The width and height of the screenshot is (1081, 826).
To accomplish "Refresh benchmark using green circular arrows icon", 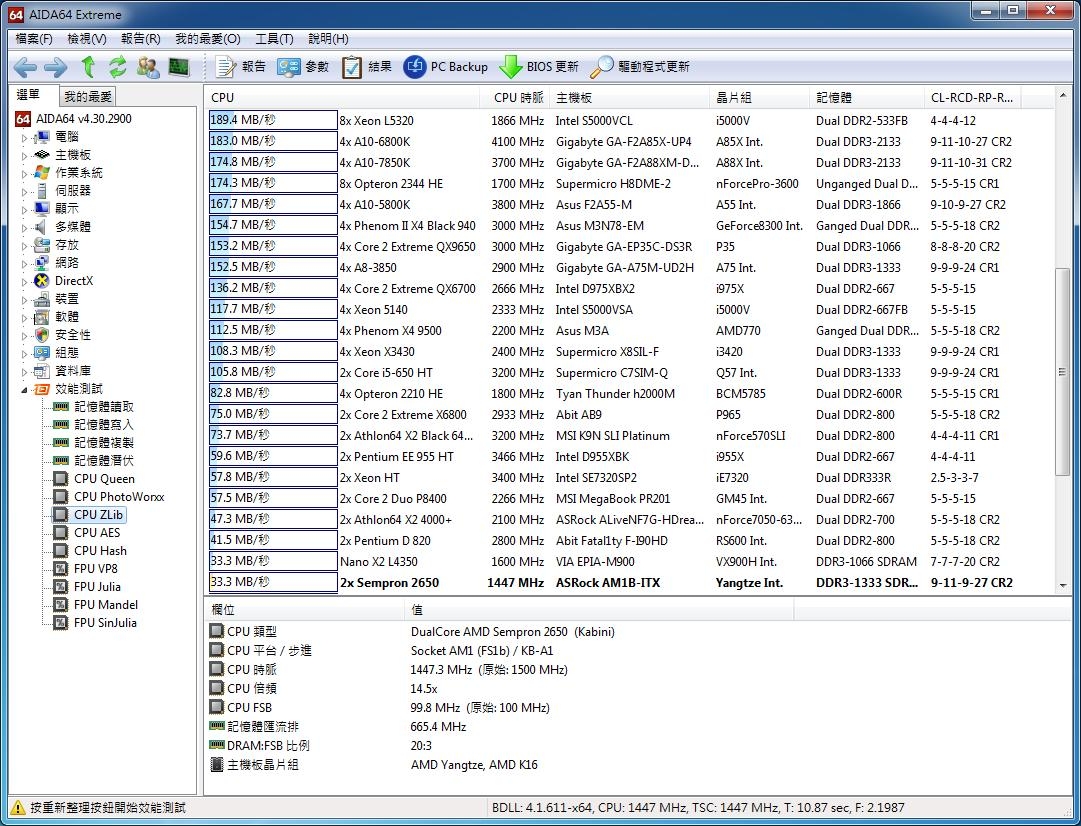I will point(118,67).
